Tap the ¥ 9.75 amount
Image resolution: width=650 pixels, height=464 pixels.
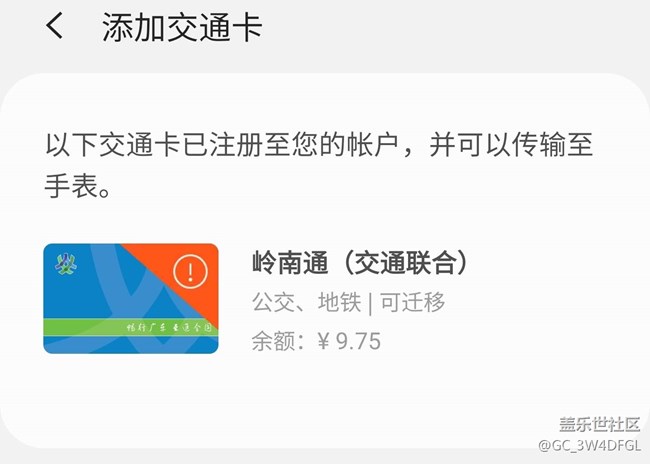349,341
